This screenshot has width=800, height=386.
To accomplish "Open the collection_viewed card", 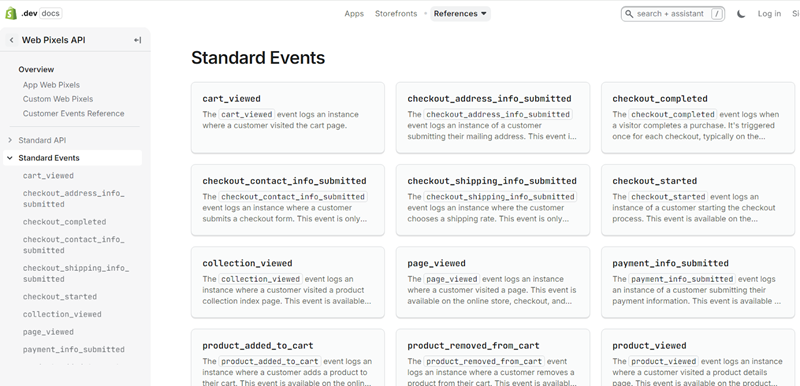I will (288, 282).
